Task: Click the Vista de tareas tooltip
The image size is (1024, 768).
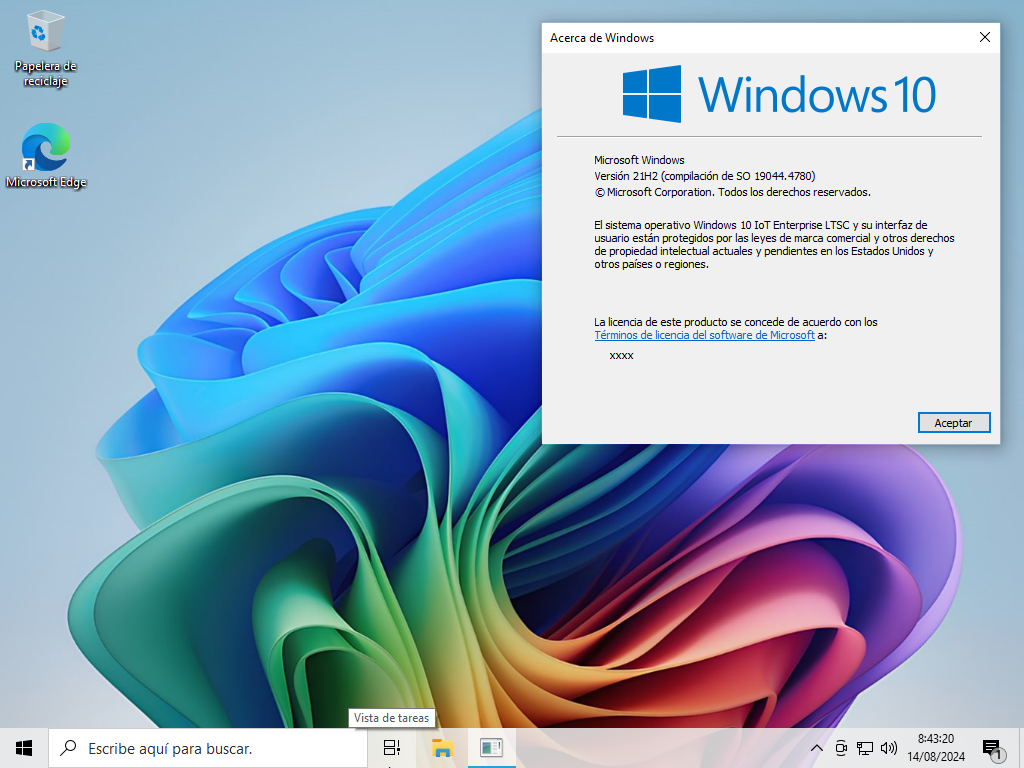Action: (392, 718)
